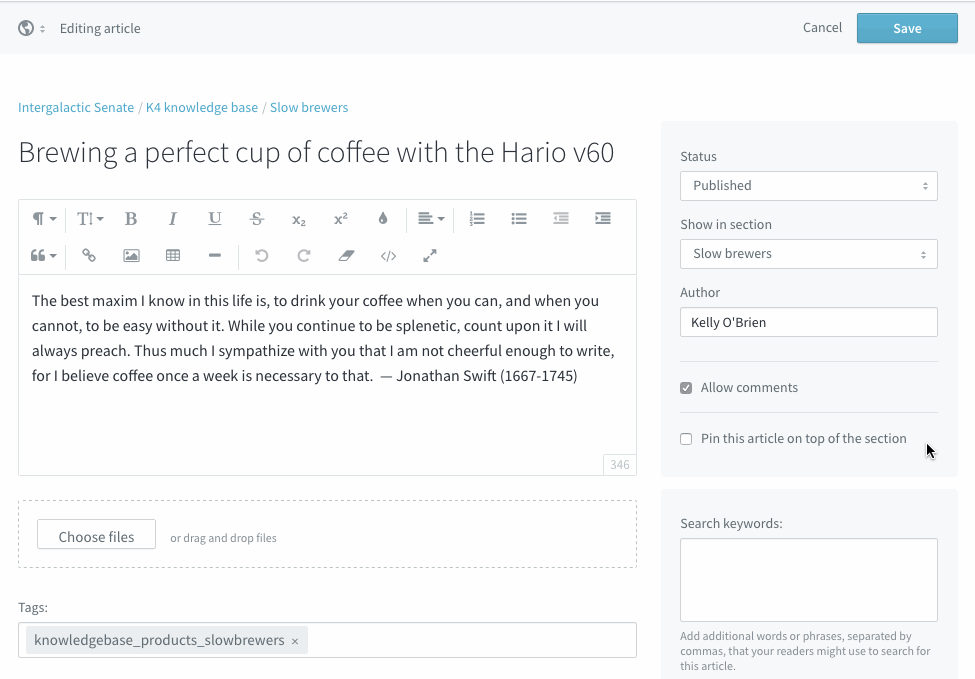This screenshot has width=975, height=679.
Task: Open the font size dropdown
Action: [90, 219]
